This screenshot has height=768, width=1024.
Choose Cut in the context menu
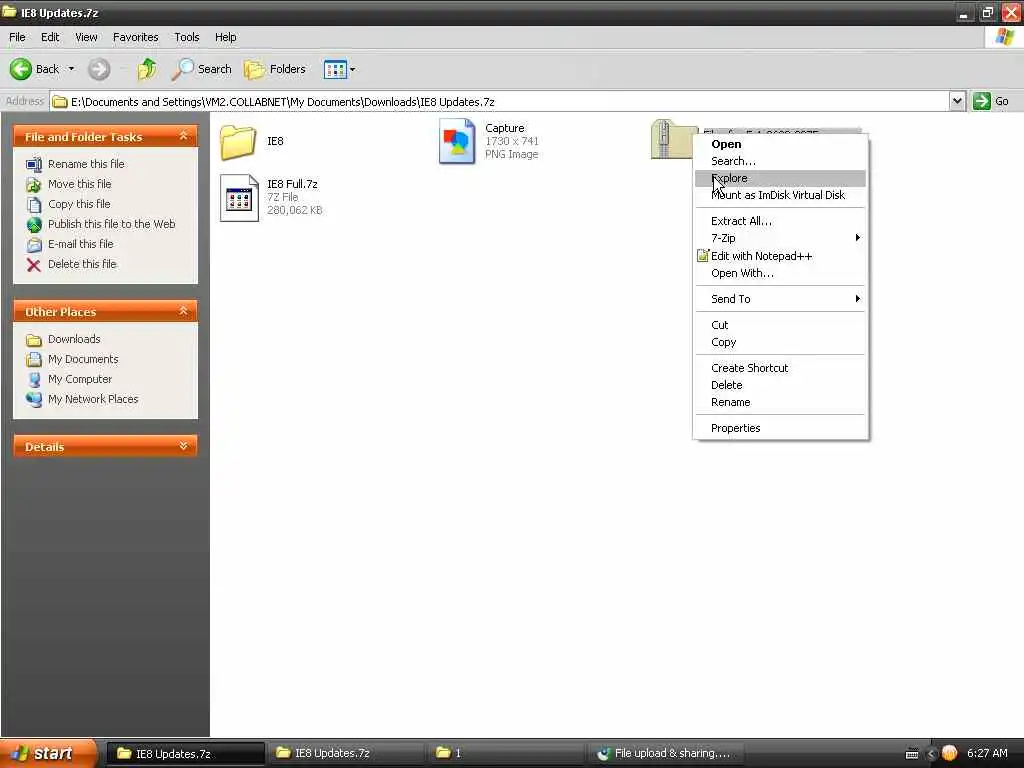tap(780, 325)
